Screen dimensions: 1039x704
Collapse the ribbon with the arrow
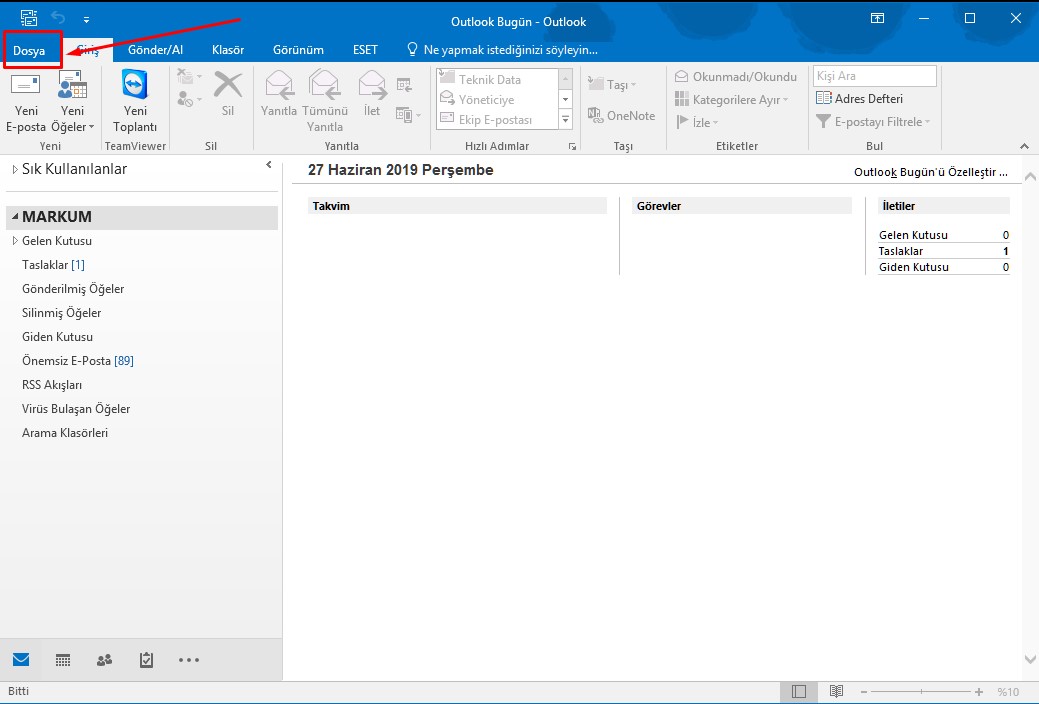1024,146
